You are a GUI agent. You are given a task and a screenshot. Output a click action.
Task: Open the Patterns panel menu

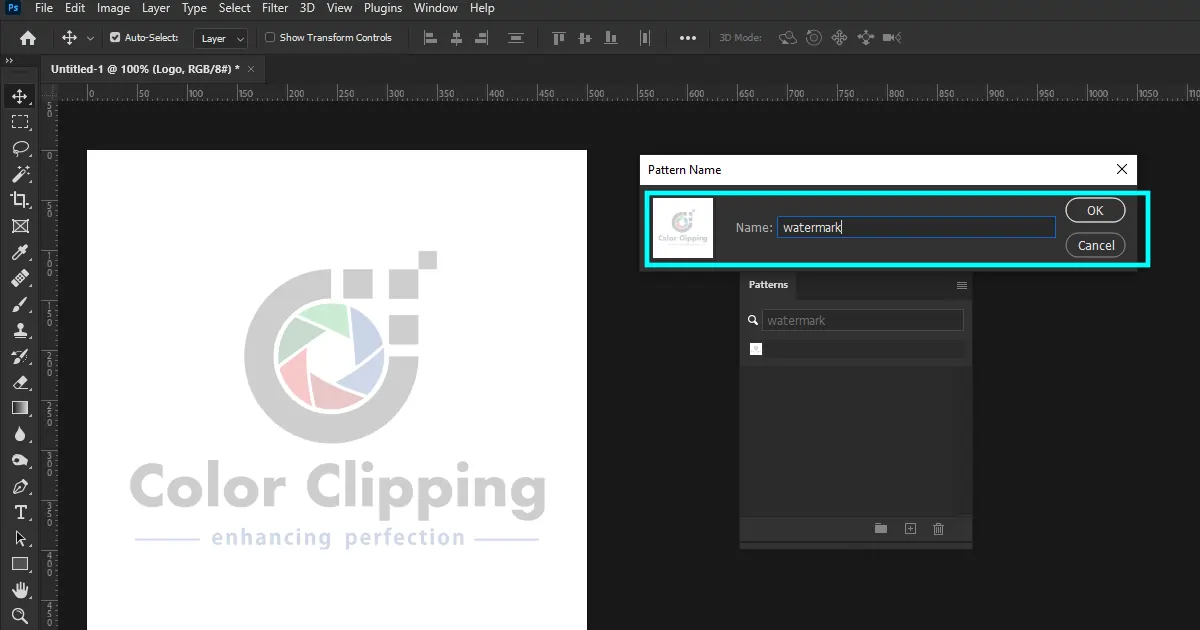pyautogui.click(x=961, y=285)
